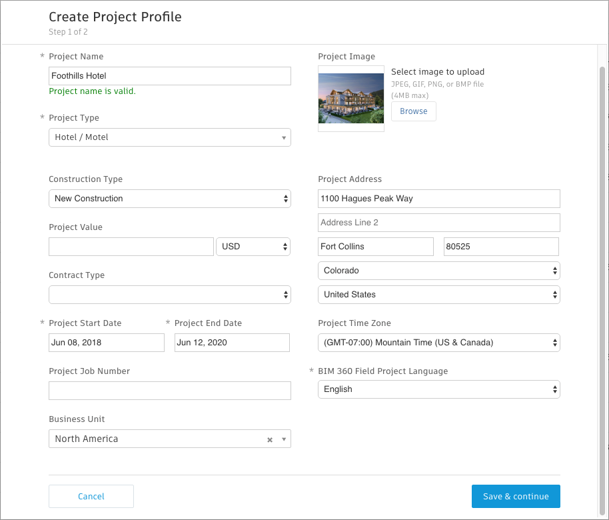The height and width of the screenshot is (520, 609).
Task: Open the Project Type dropdown
Action: tap(170, 137)
